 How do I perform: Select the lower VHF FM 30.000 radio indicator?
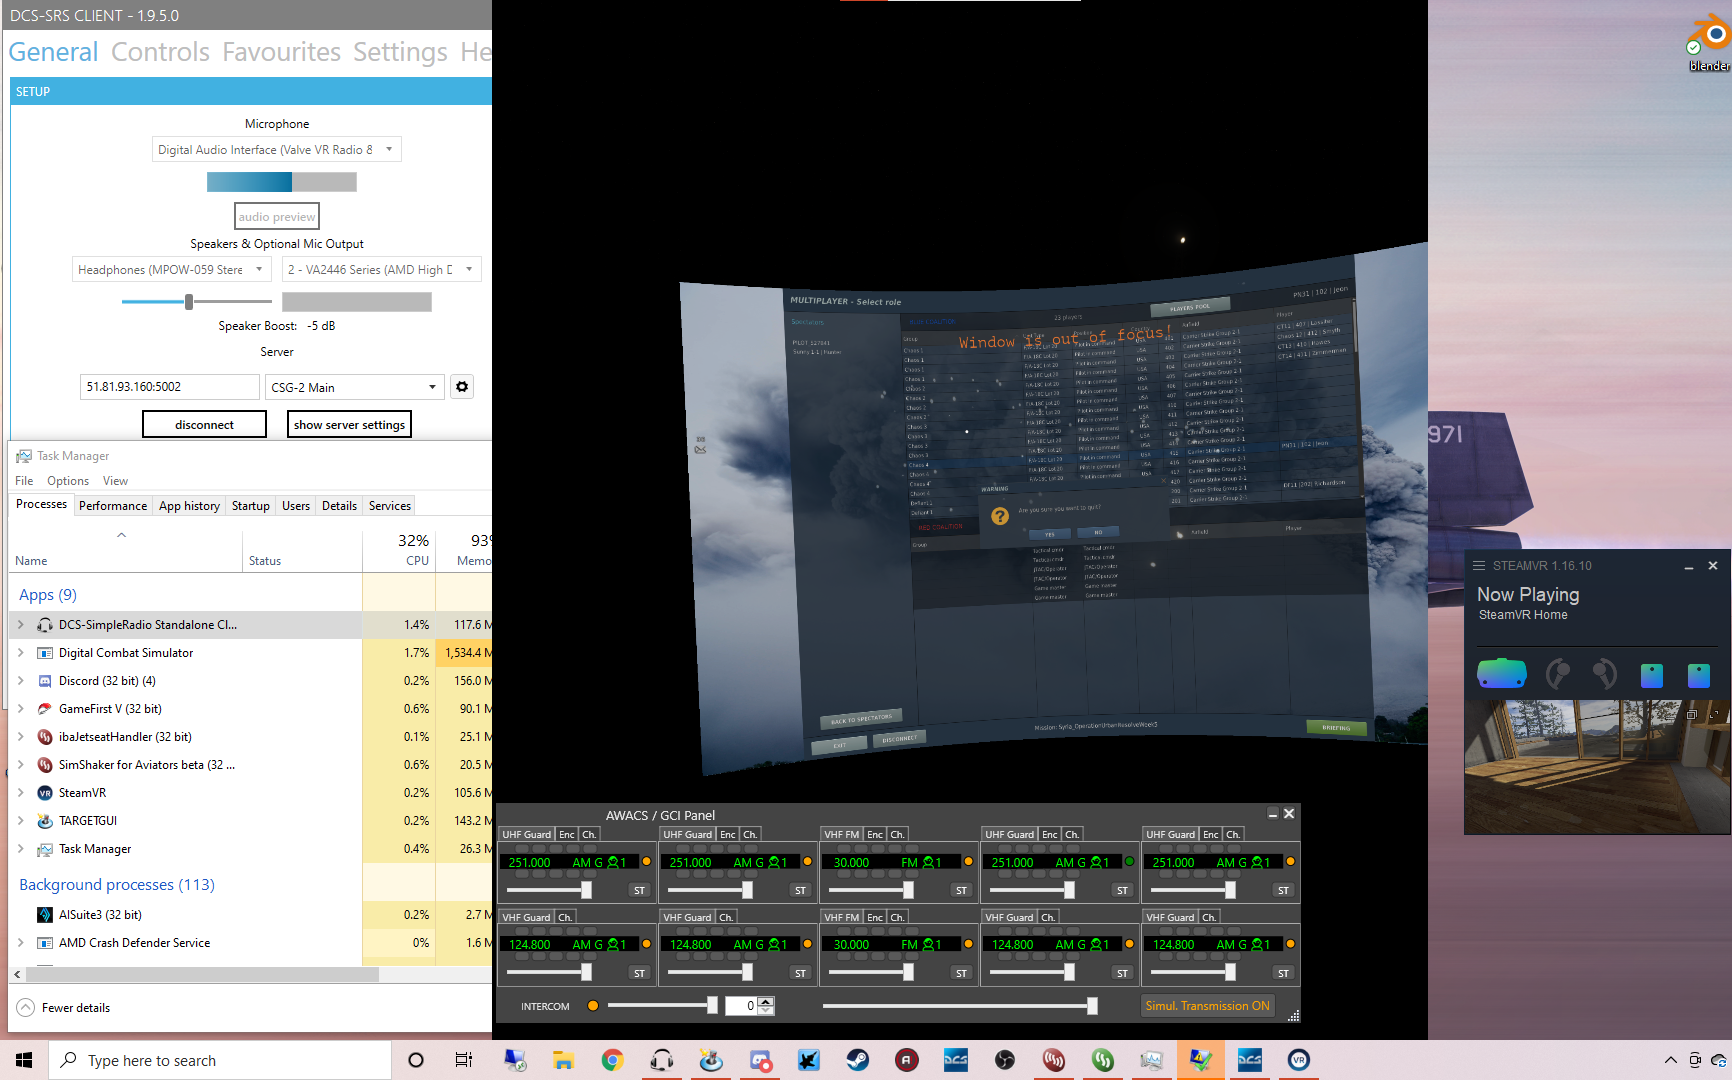pos(968,944)
